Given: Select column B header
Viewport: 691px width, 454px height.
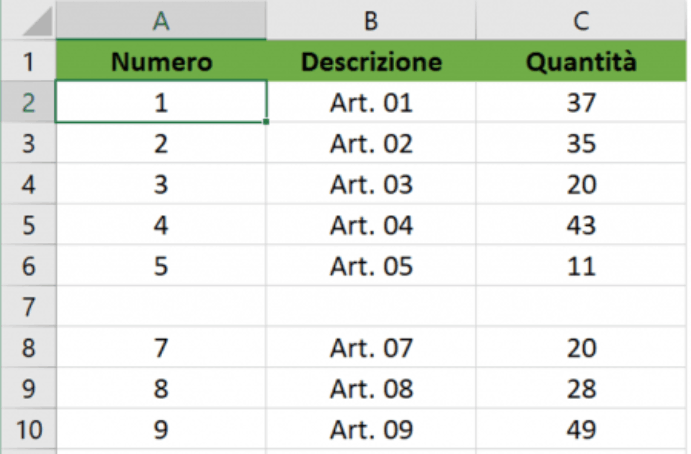Looking at the screenshot, I should 371,20.
